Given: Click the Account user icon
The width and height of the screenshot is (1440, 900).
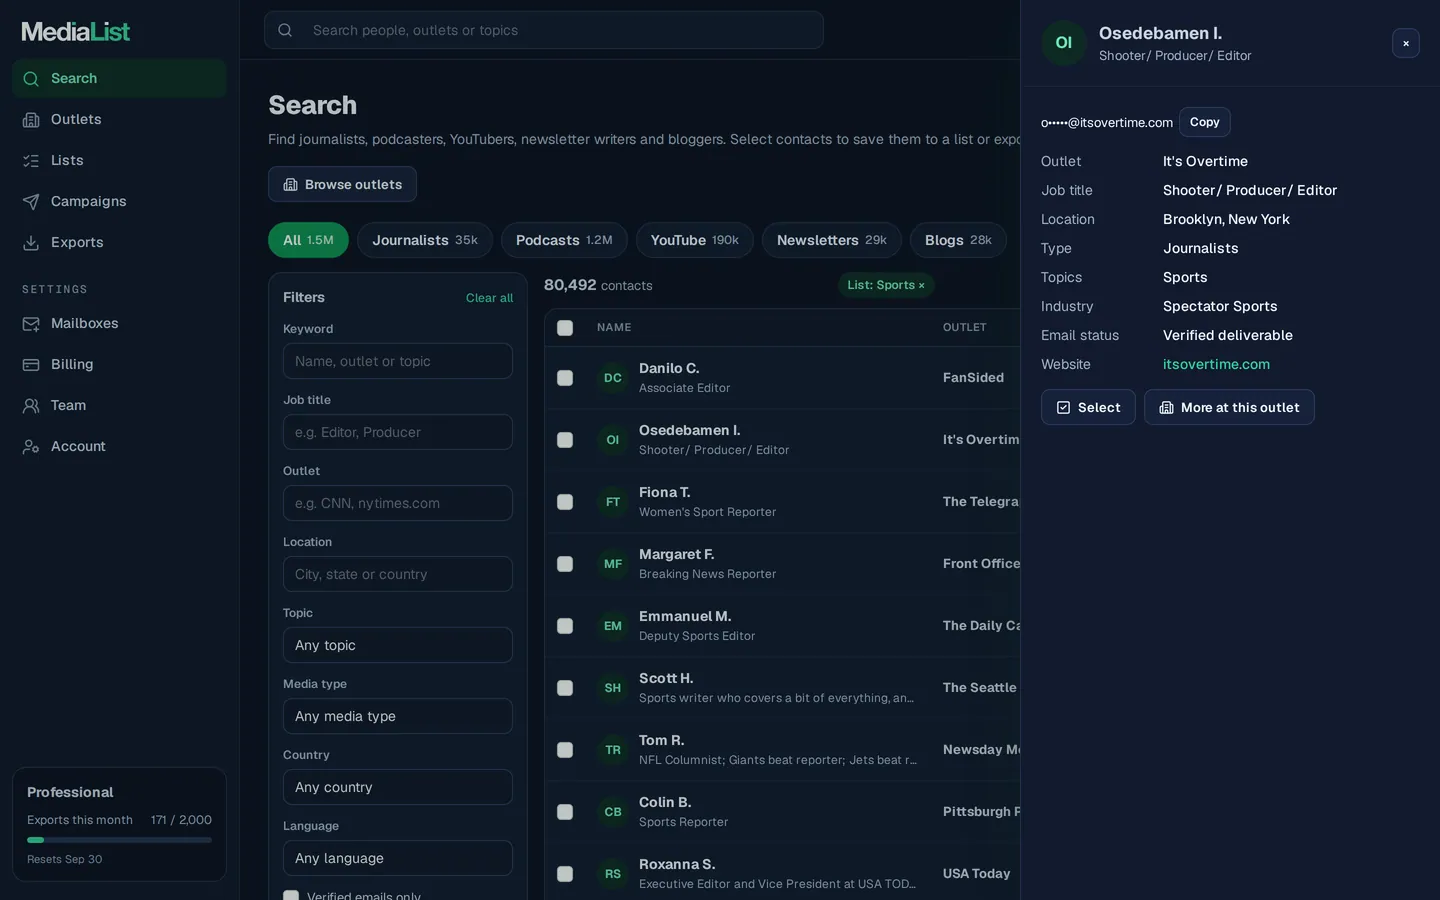Looking at the screenshot, I should [x=31, y=447].
